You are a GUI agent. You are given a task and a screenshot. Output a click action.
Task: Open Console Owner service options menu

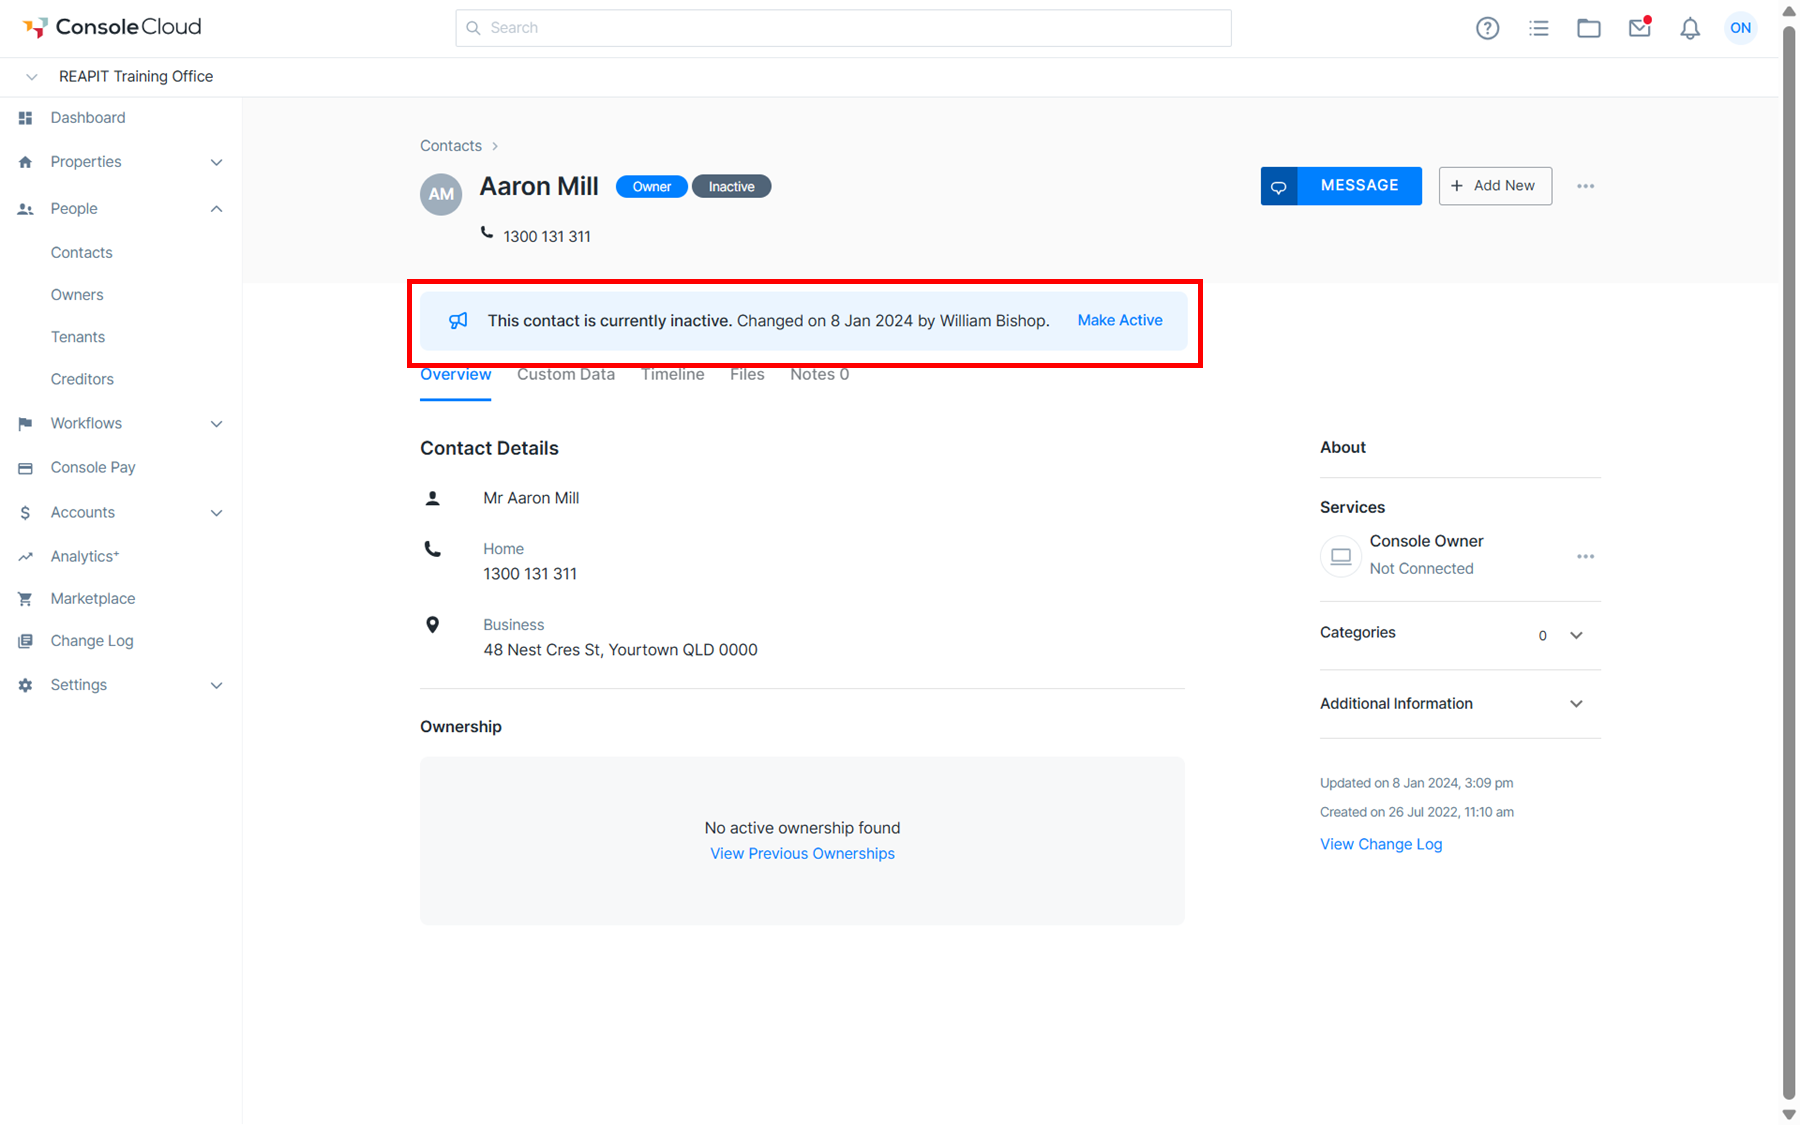coord(1585,556)
